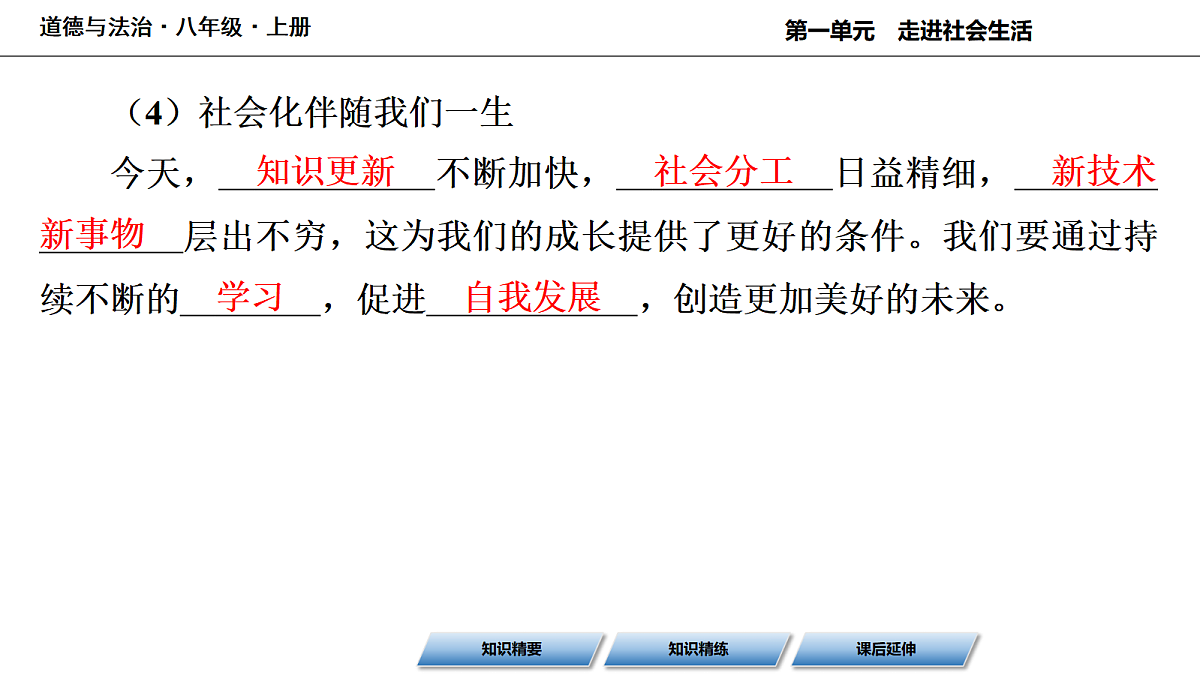Click the red answer 学习

coord(251,297)
